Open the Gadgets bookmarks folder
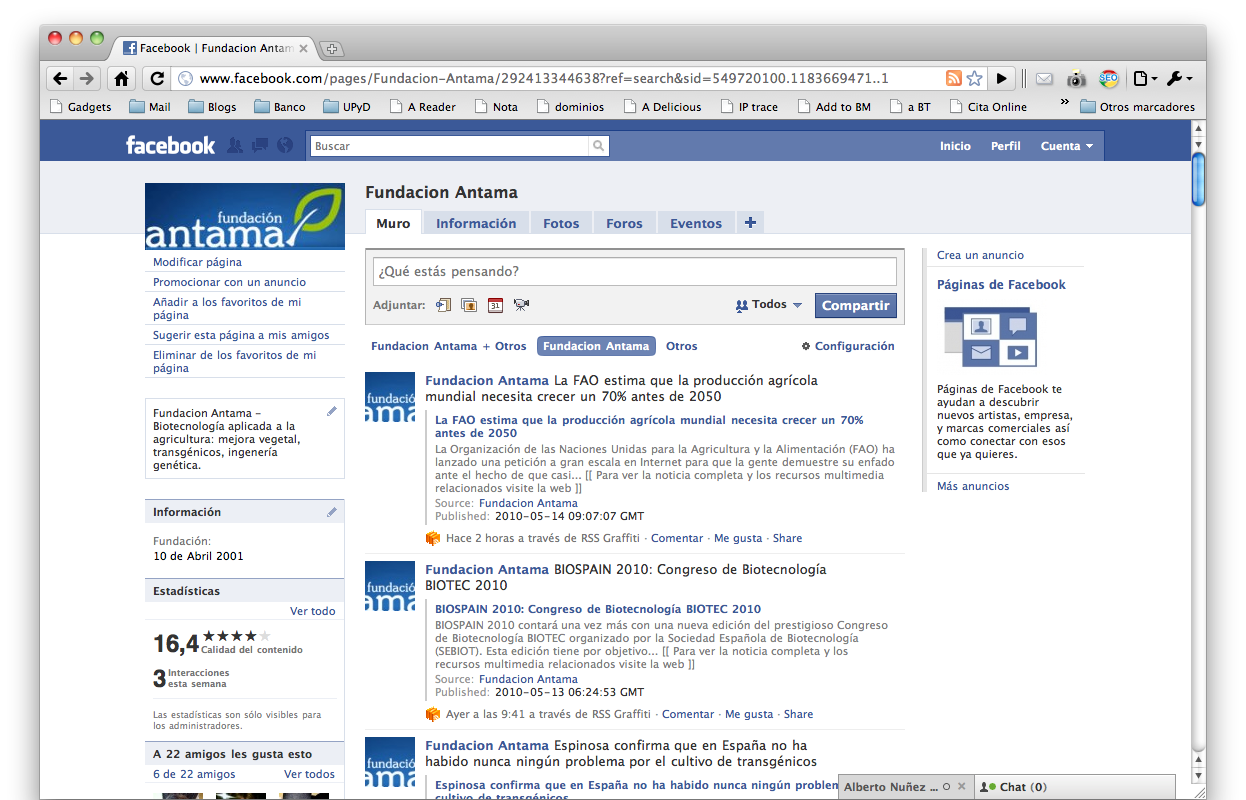 coord(81,107)
